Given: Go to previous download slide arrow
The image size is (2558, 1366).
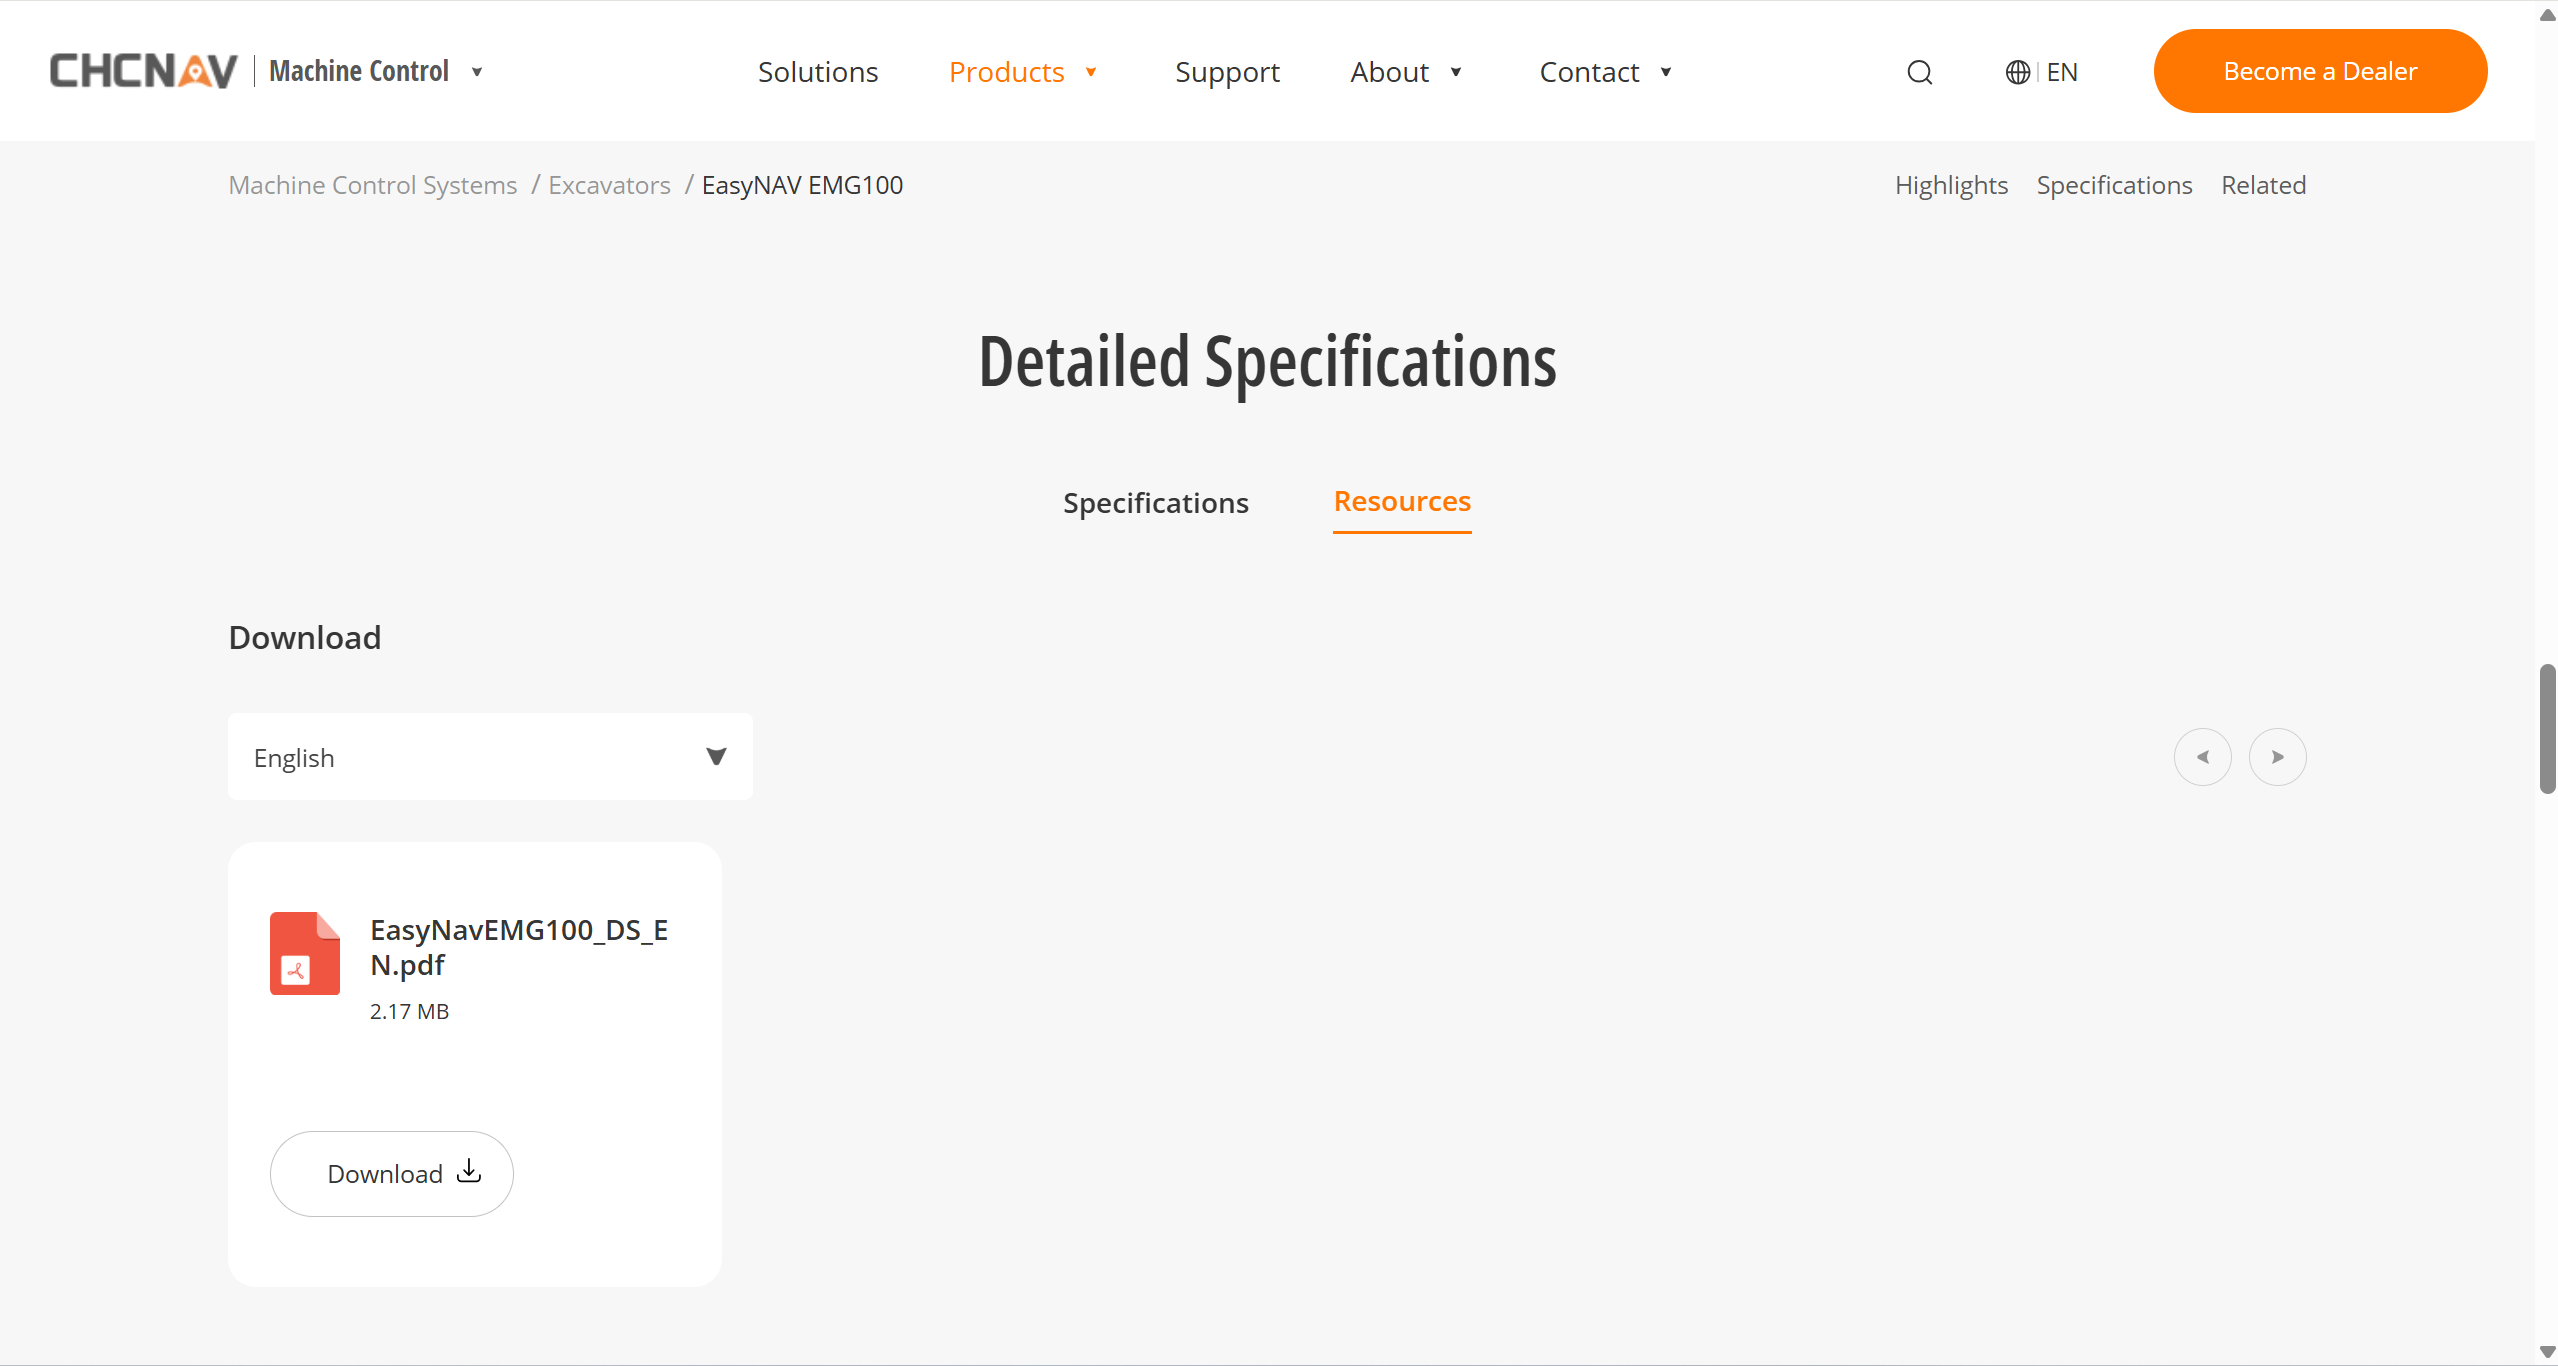Looking at the screenshot, I should [x=2203, y=757].
